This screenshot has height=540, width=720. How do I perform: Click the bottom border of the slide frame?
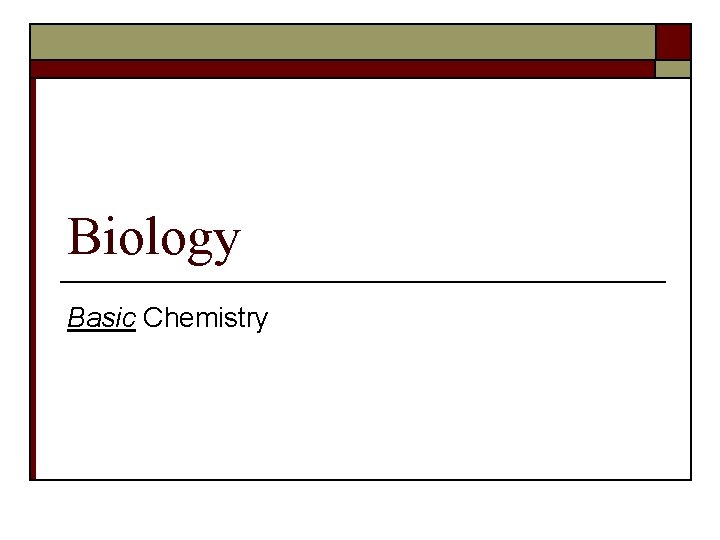tap(360, 480)
